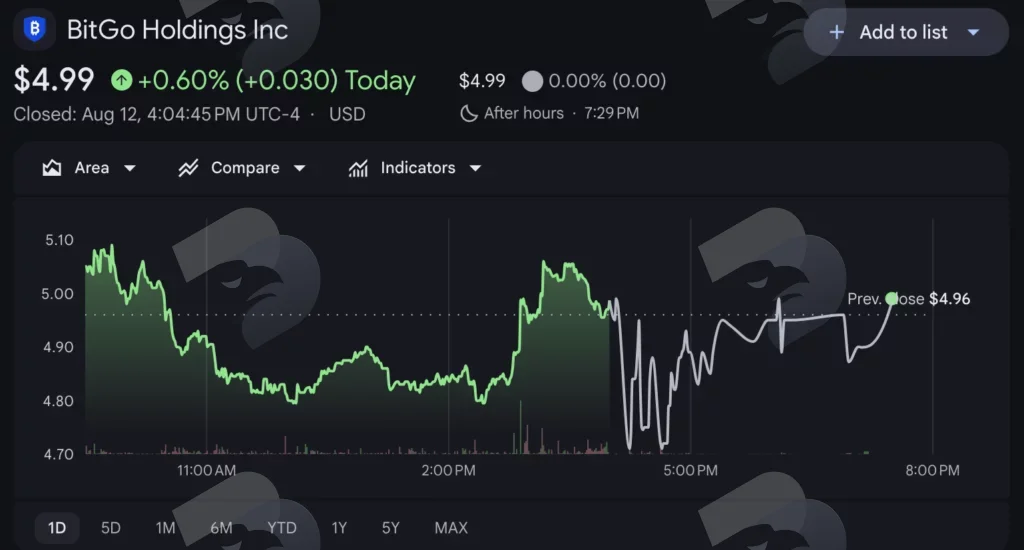Screen dimensions: 1024x550
Task: Show the MAX time range
Action: click(x=451, y=528)
